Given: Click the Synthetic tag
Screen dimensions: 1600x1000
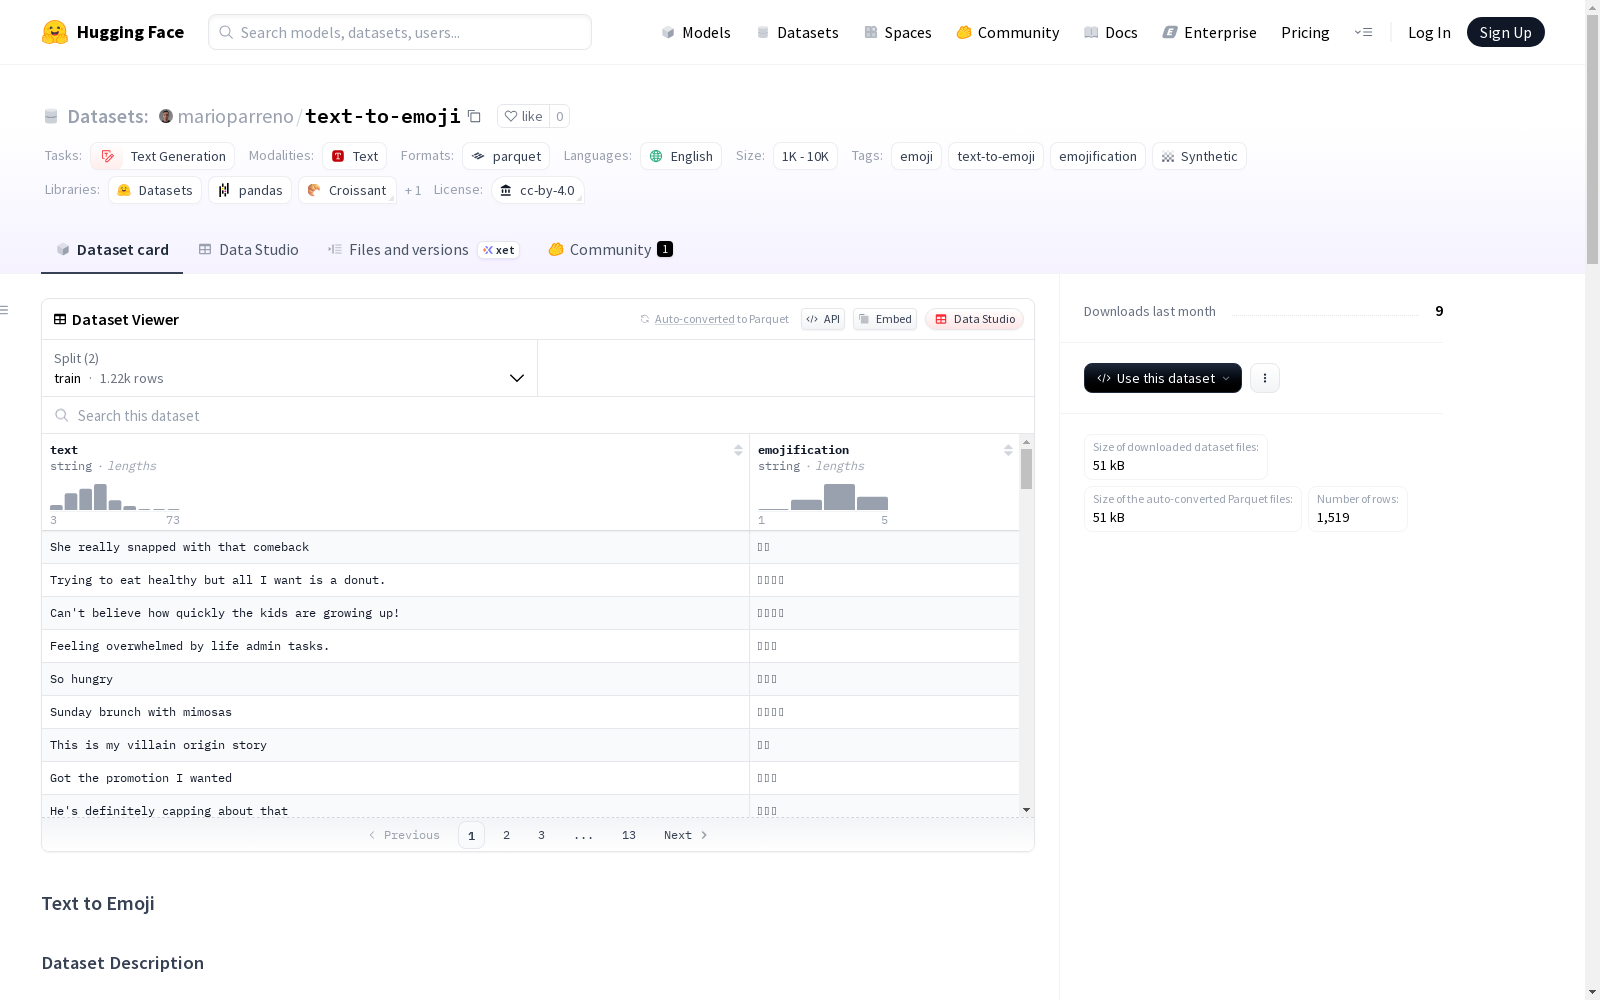Looking at the screenshot, I should [1199, 156].
